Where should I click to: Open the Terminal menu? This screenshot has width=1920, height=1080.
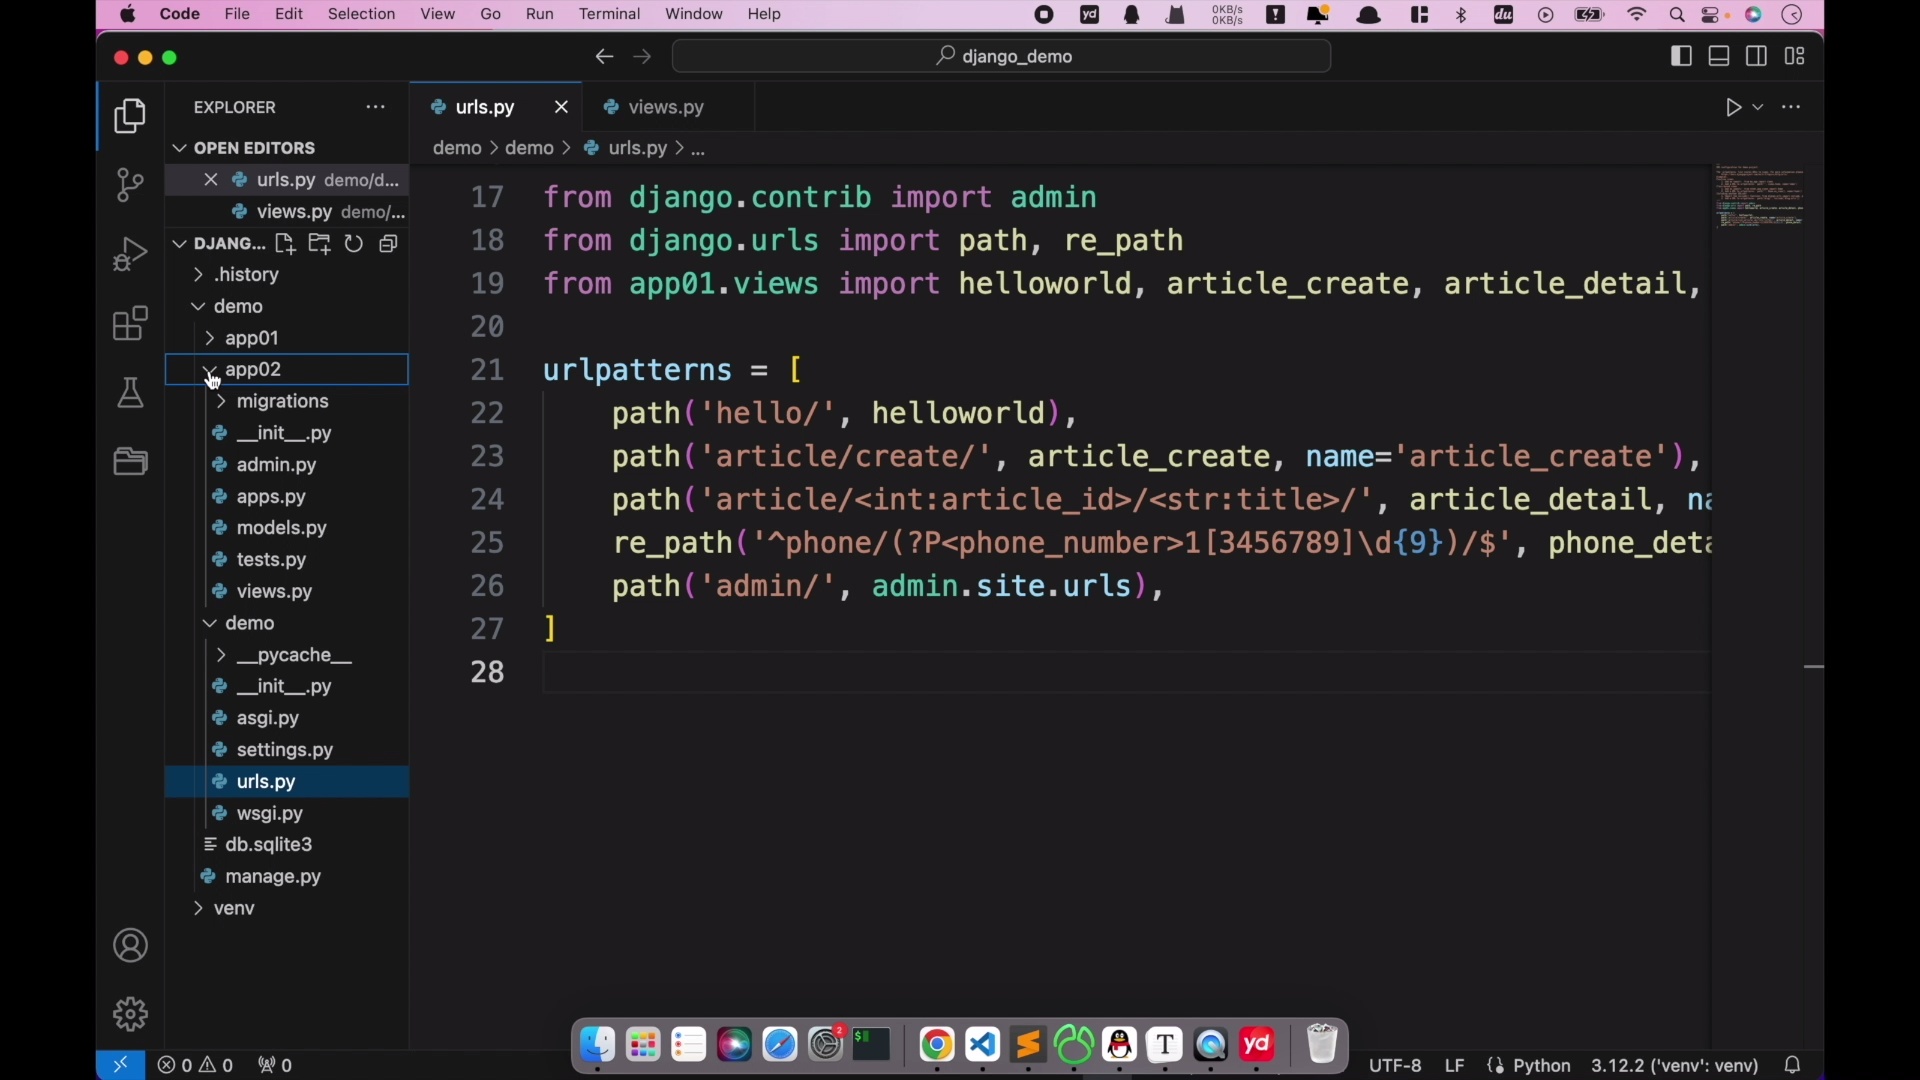point(610,14)
